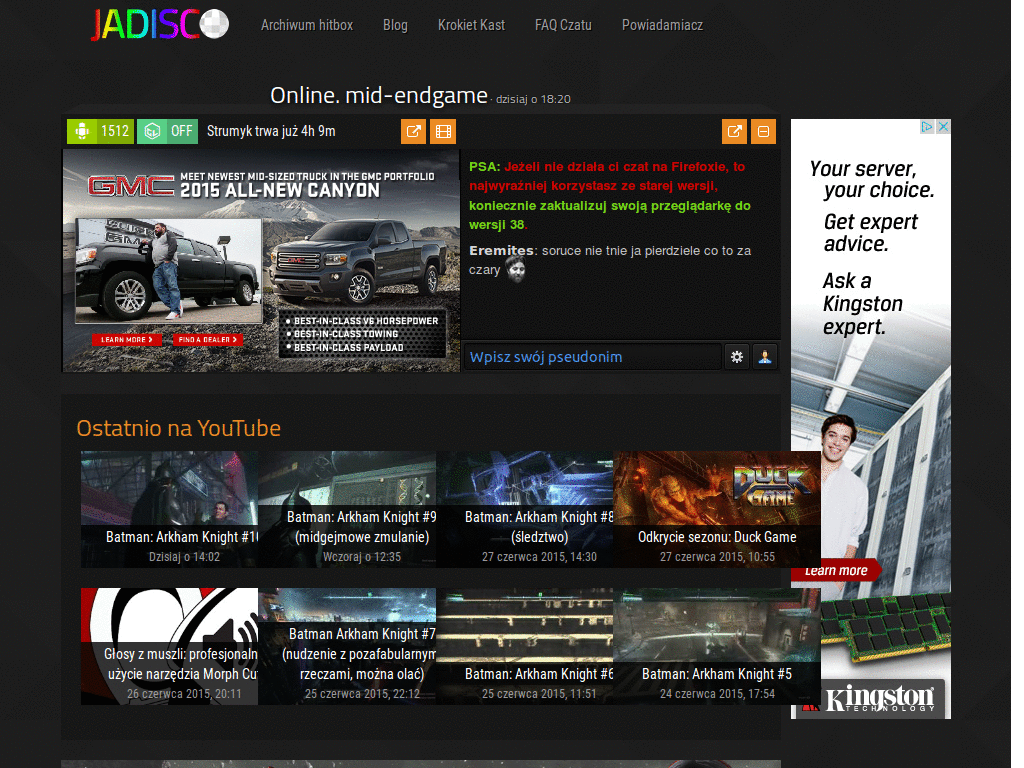Screen dimensions: 1024x768
Task: Open Odkrycie sezonu: Duck Game video
Action: (x=717, y=509)
